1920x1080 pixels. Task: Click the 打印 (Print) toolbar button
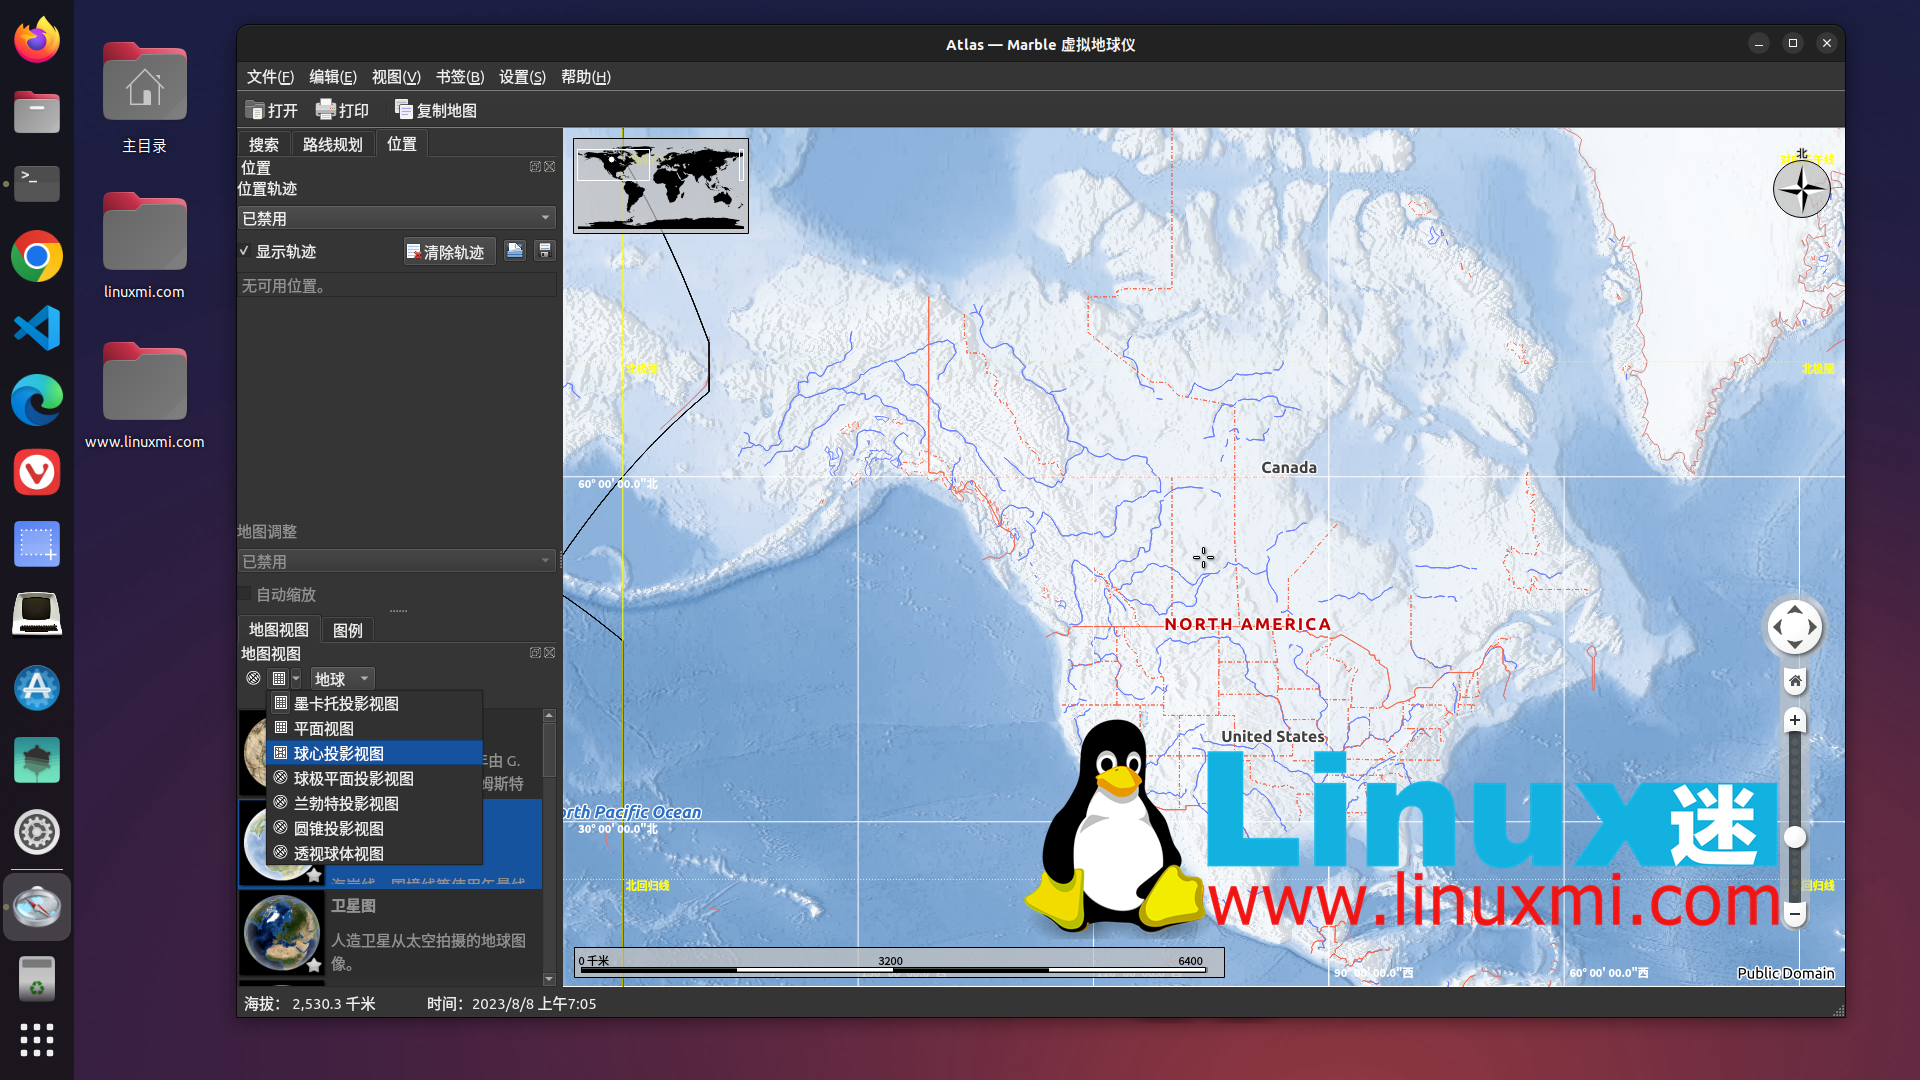point(342,110)
